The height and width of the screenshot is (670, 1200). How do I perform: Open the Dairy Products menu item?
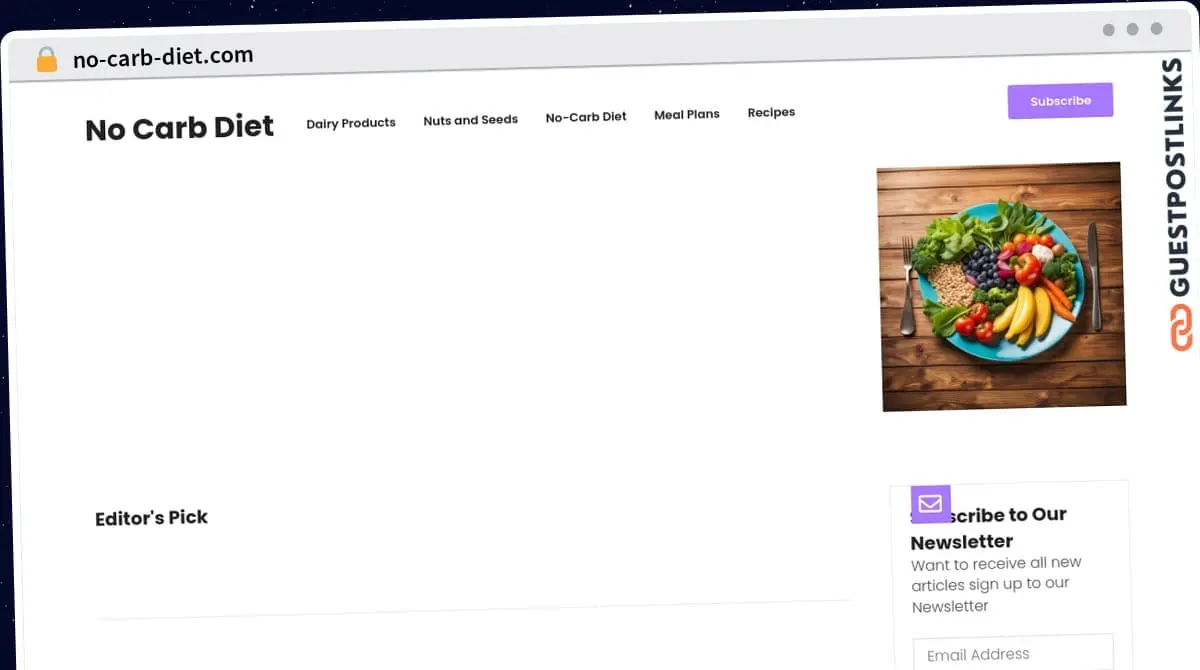[x=351, y=123]
